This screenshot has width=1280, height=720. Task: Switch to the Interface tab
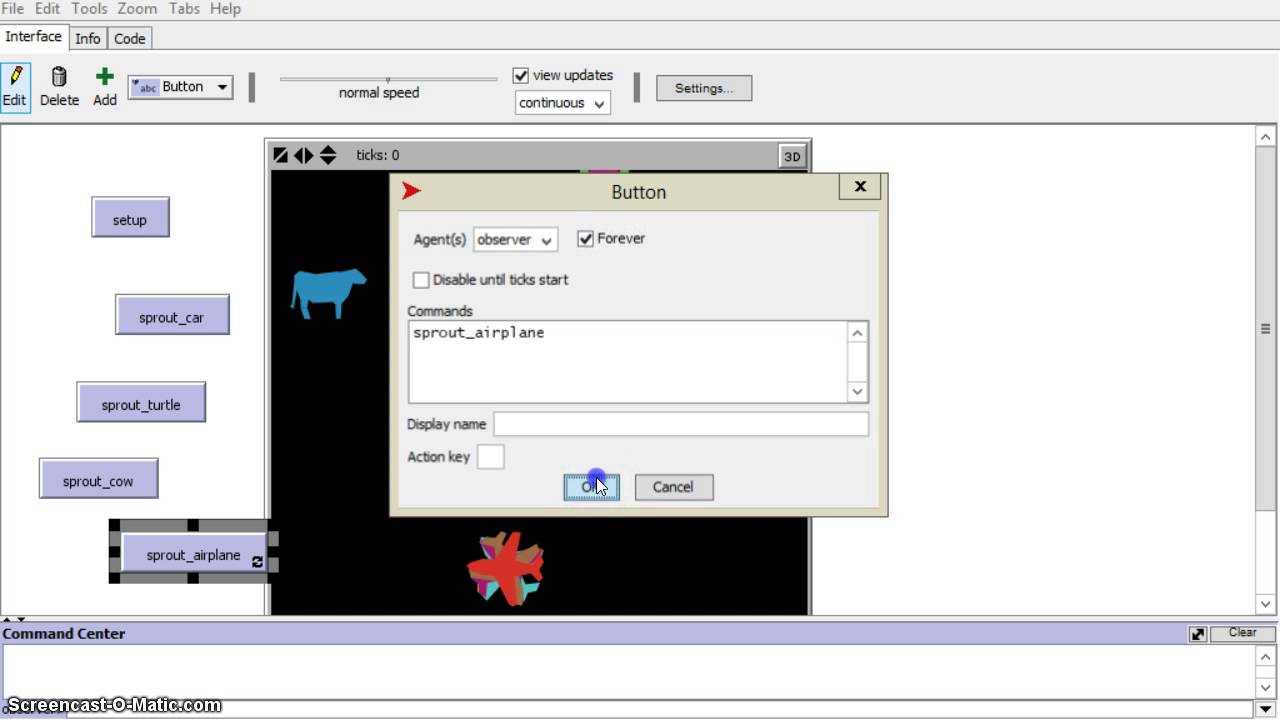34,37
